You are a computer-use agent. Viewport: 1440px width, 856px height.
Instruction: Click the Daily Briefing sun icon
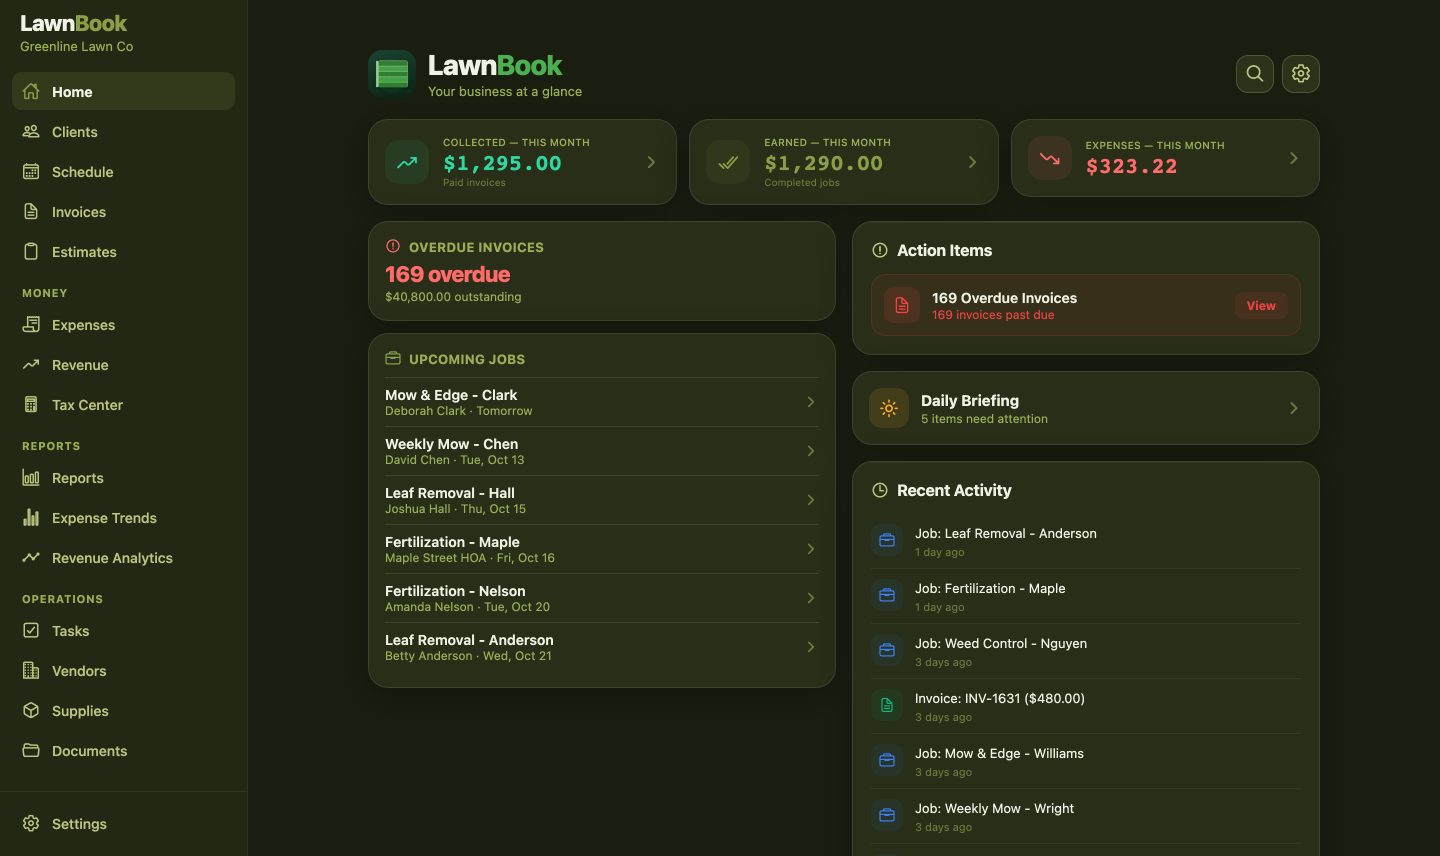coord(889,408)
